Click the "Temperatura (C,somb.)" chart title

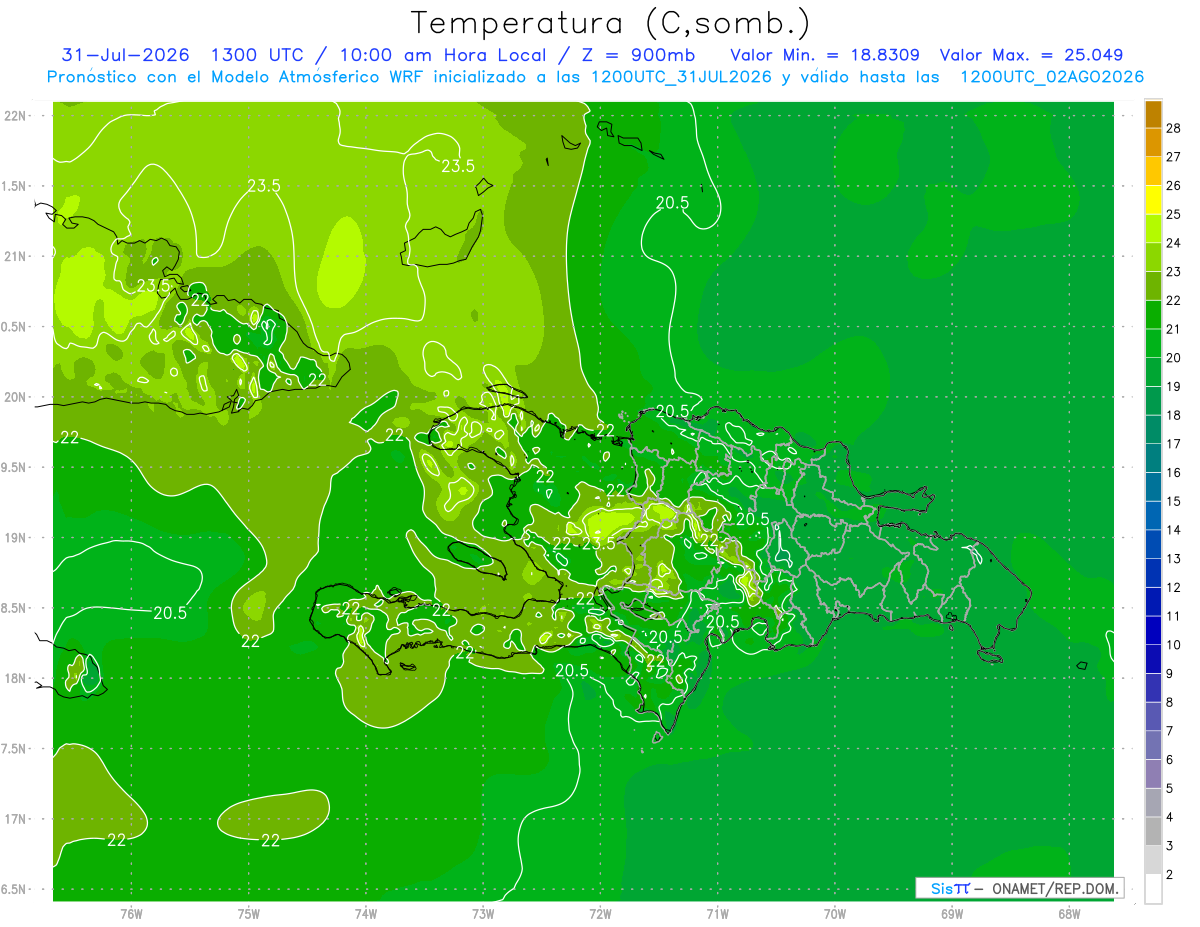point(611,23)
